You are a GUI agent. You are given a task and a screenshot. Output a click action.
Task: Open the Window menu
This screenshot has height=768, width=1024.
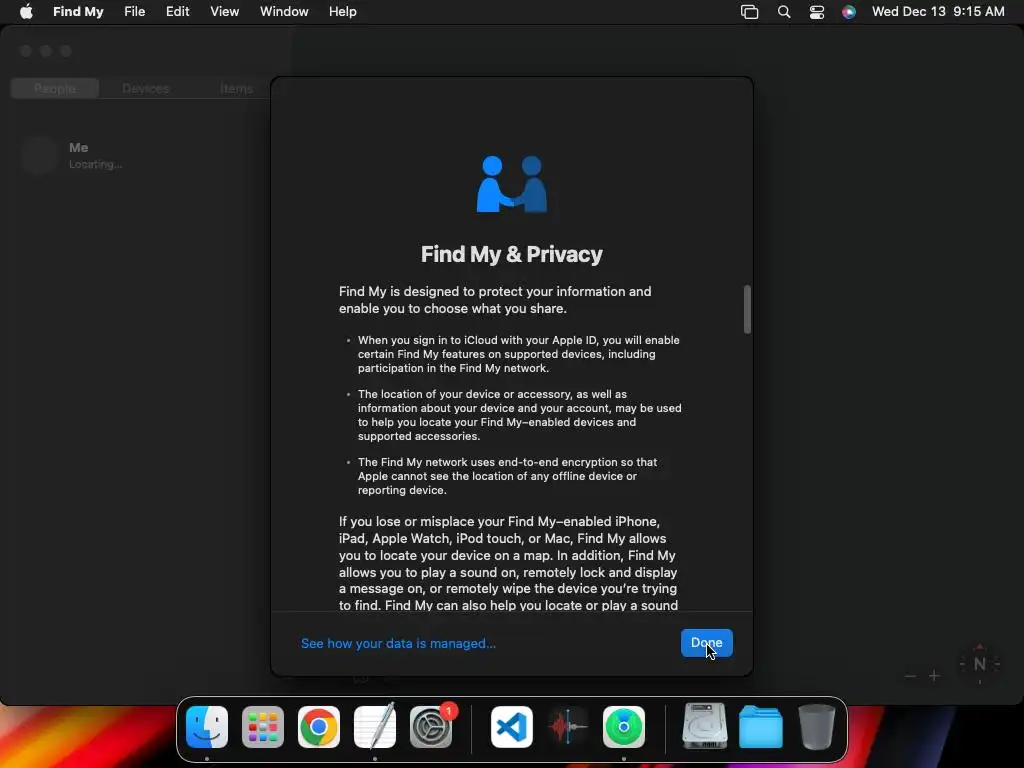click(284, 12)
